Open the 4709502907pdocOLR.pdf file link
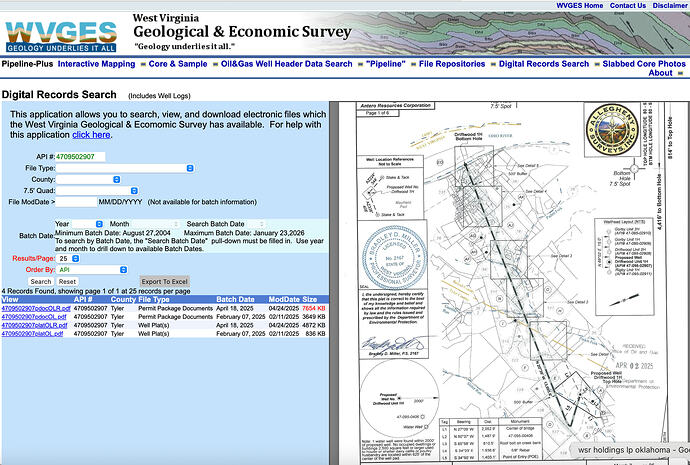 tap(36, 309)
